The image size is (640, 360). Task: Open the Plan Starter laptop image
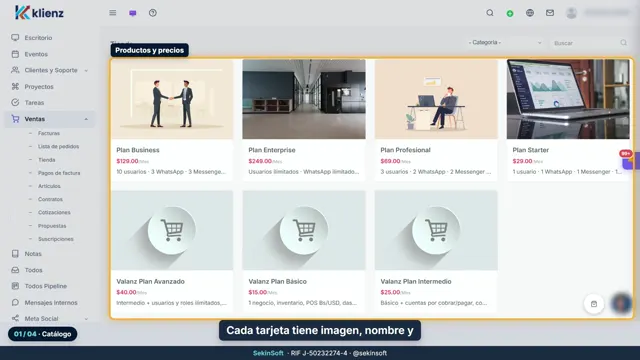point(568,99)
